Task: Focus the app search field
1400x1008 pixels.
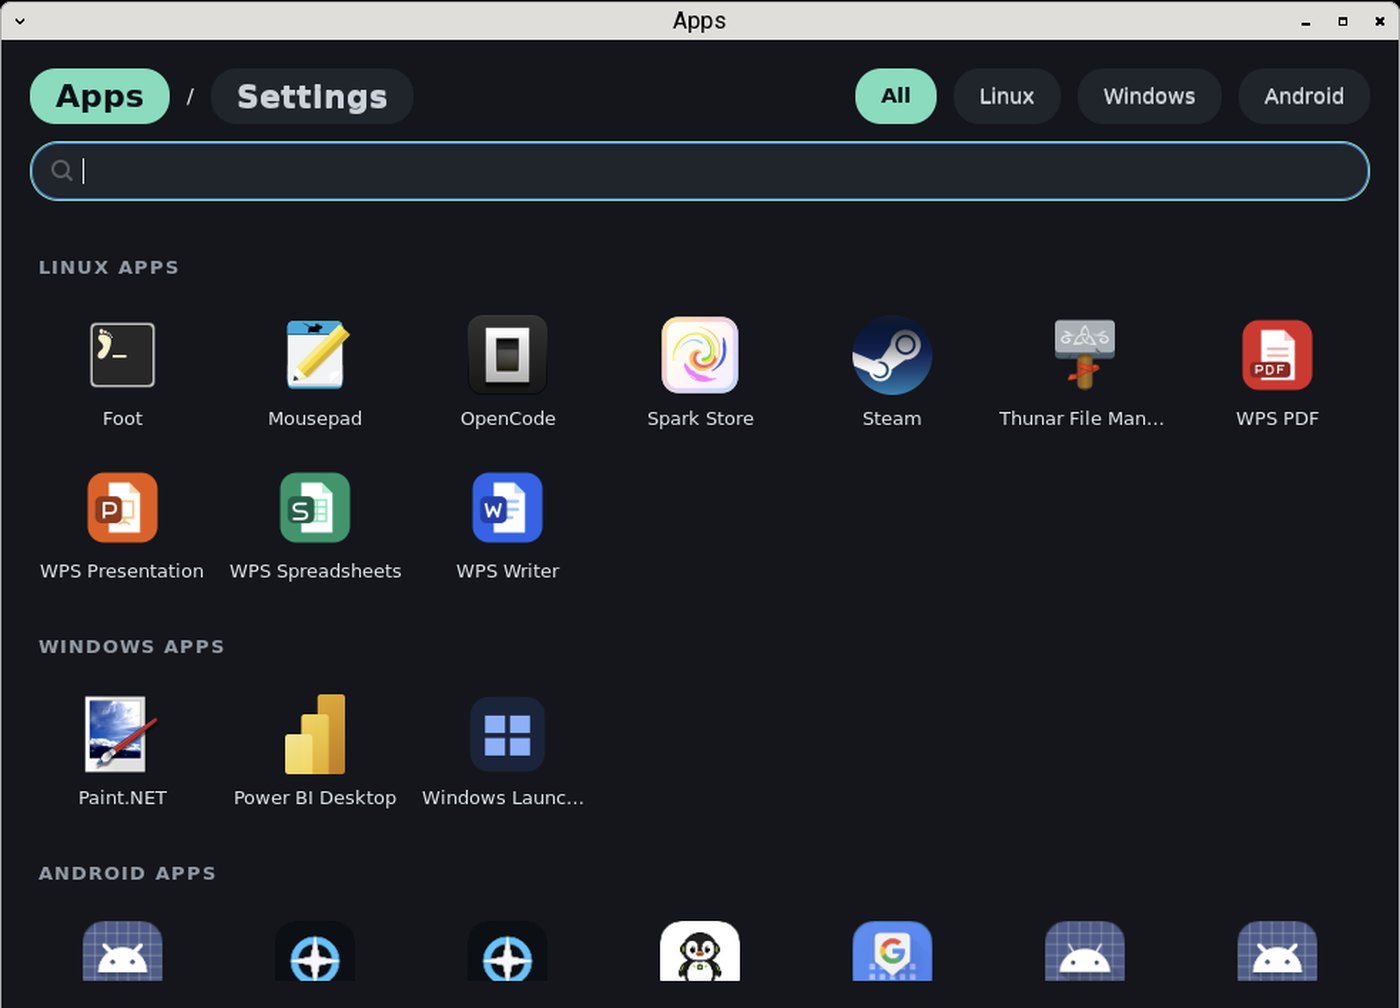Action: [700, 171]
